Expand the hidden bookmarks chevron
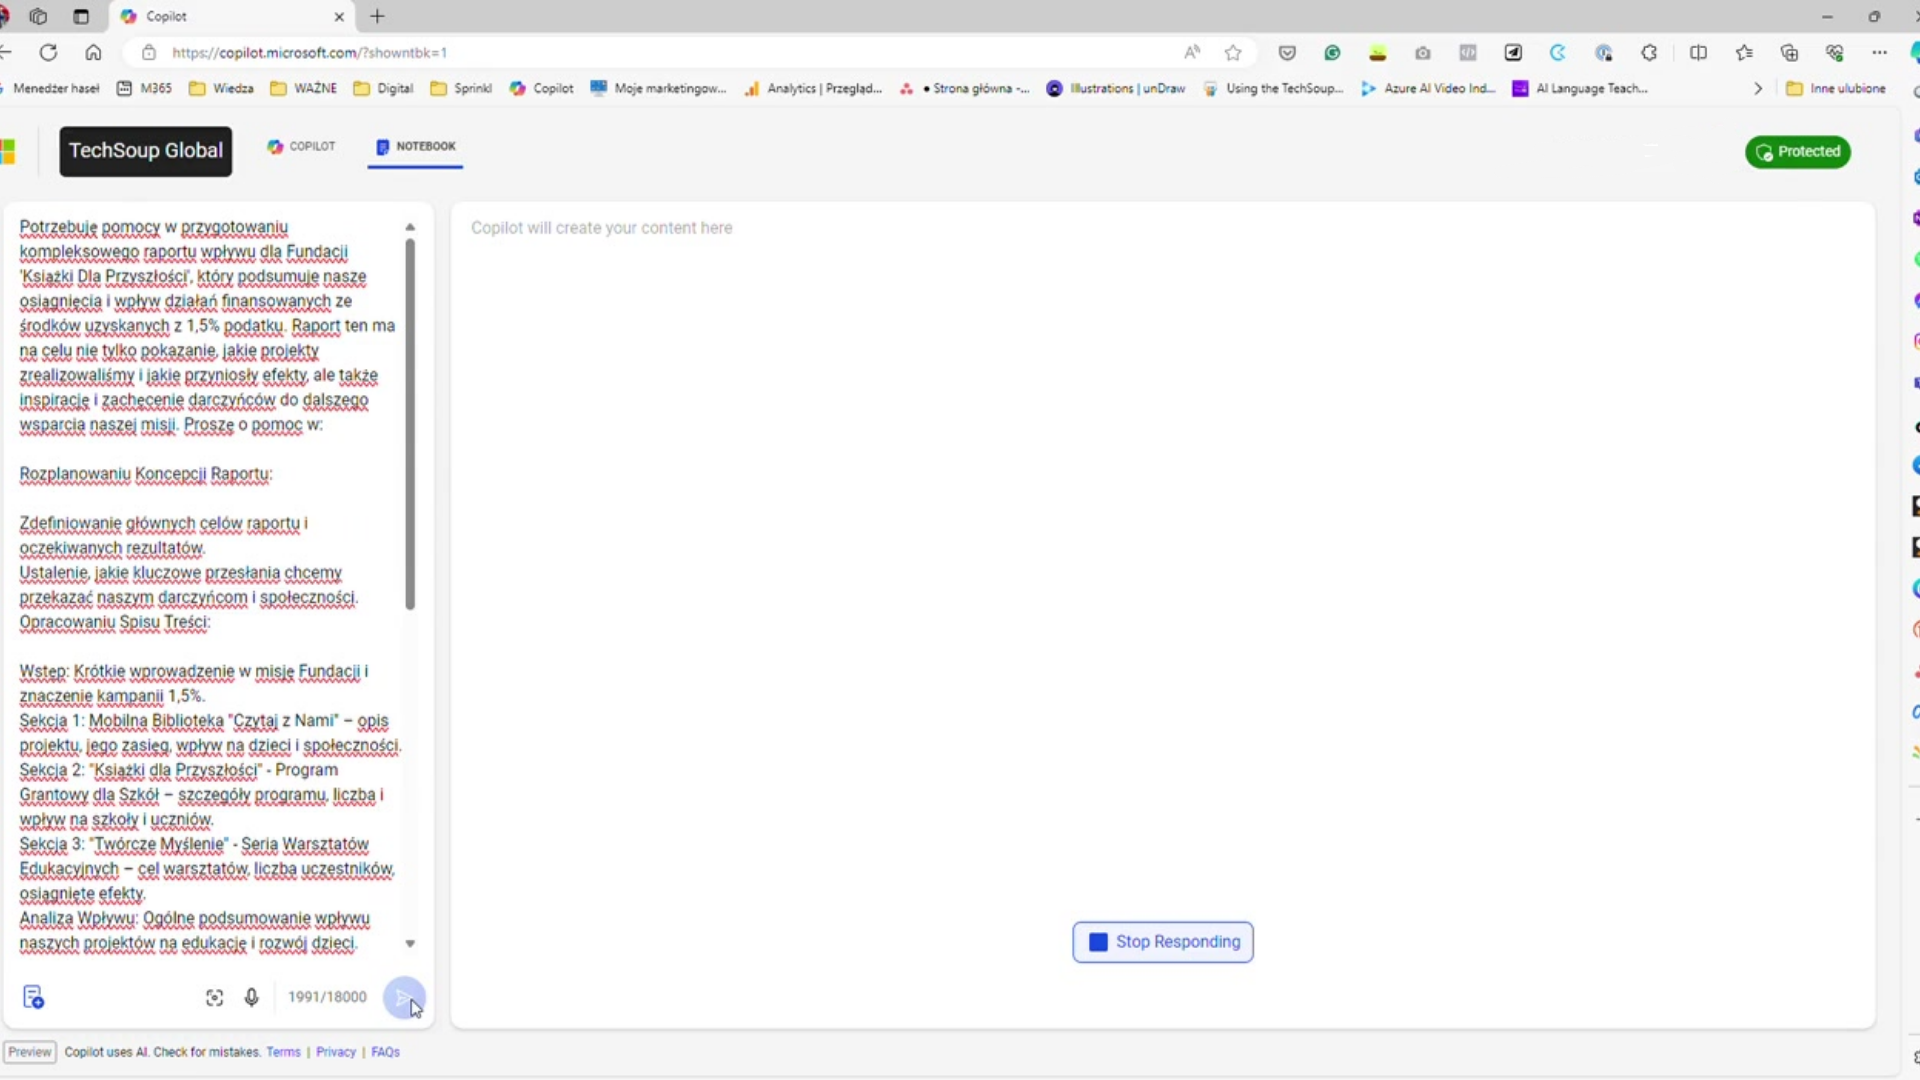 tap(1758, 89)
